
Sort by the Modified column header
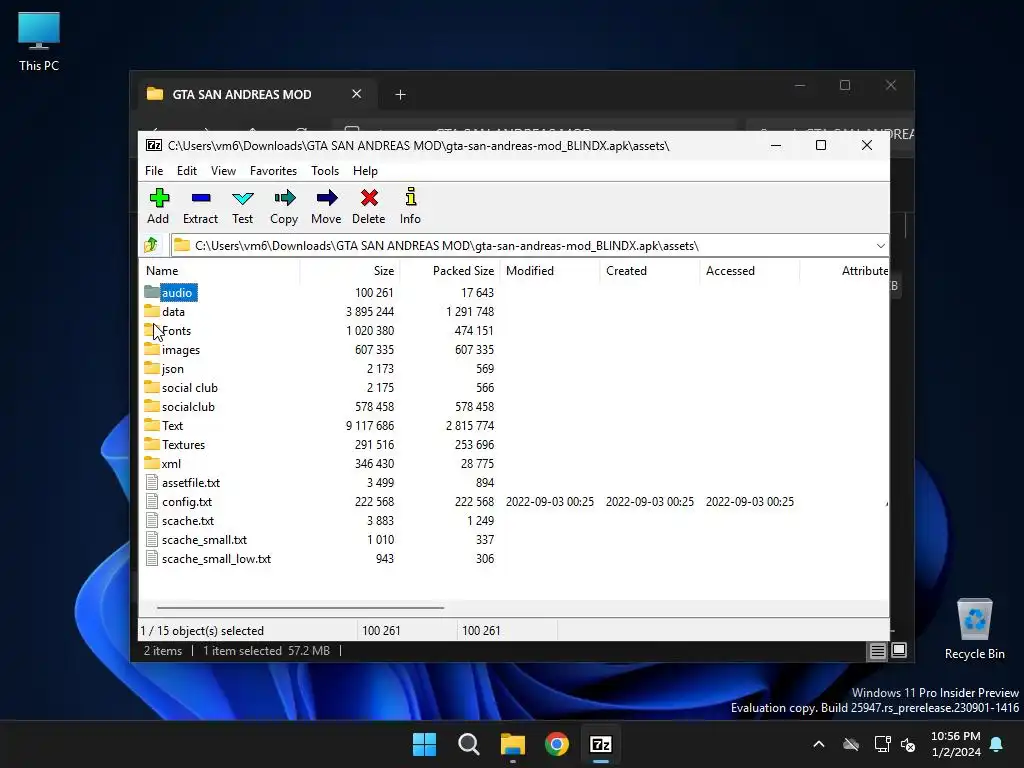(550, 270)
